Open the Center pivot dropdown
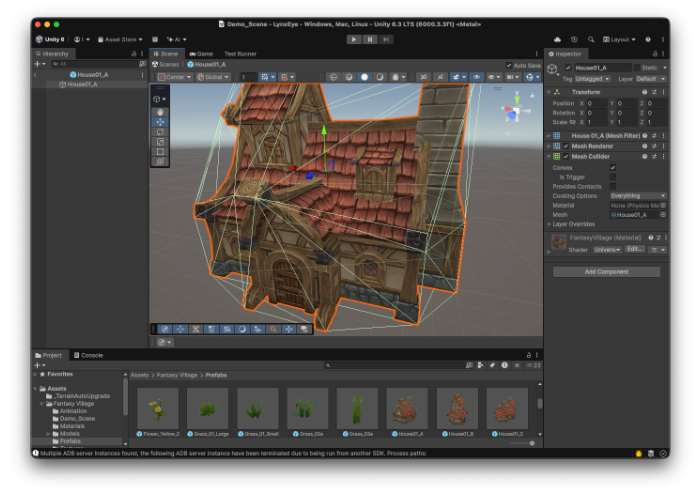696x493 pixels. tap(175, 77)
